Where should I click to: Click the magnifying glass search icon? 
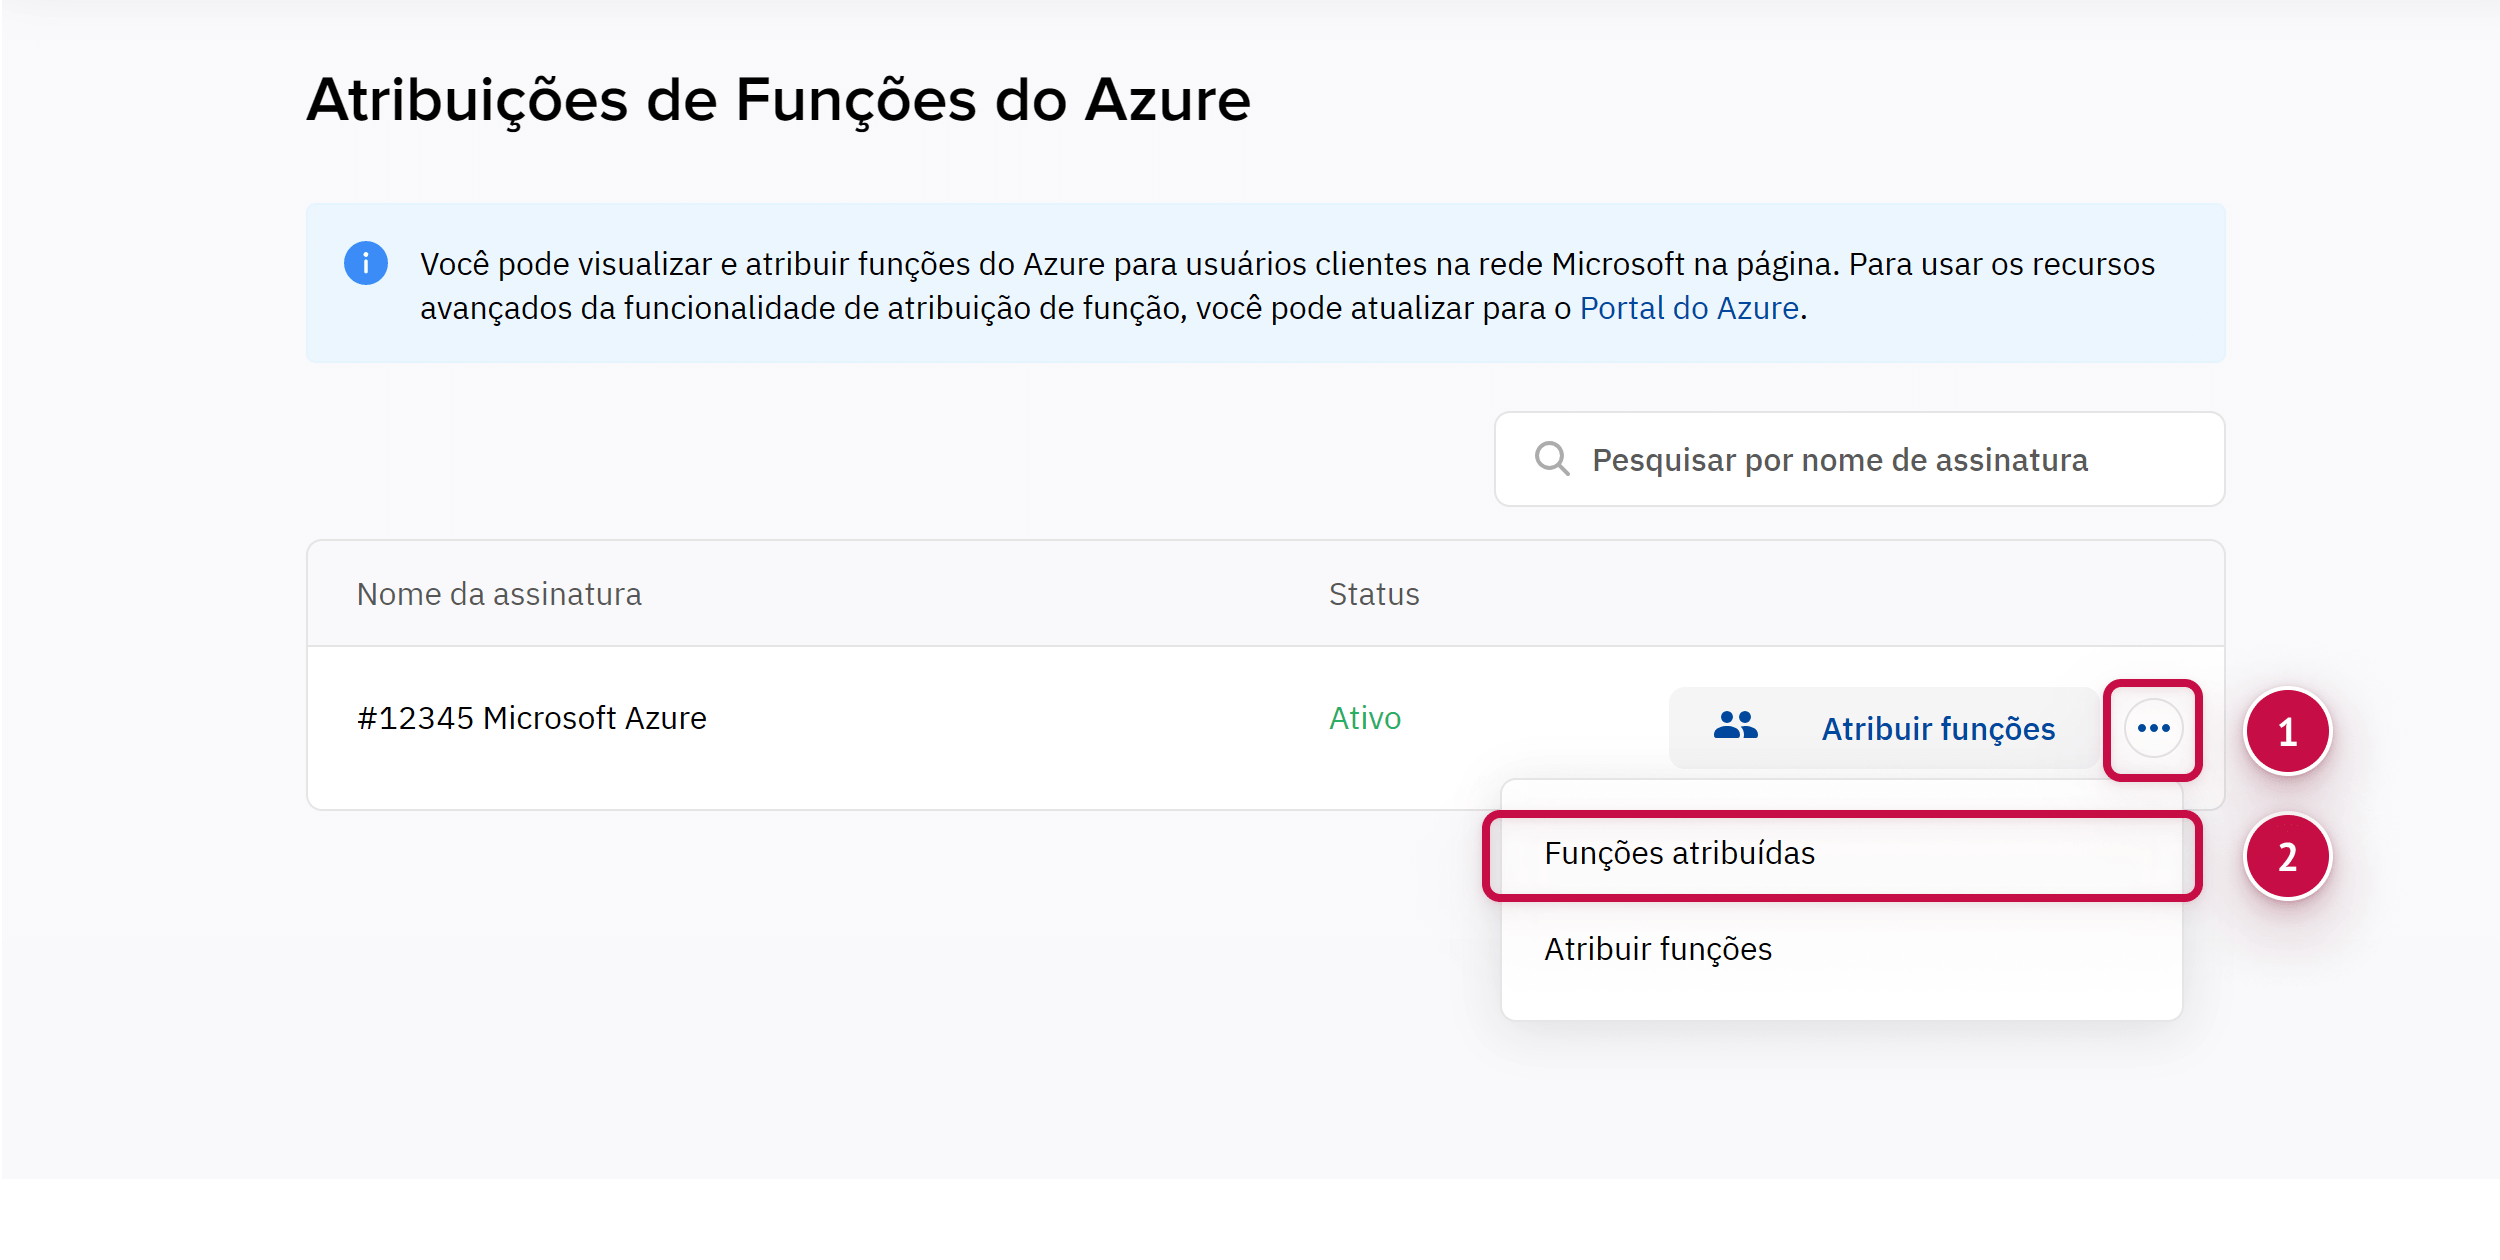pyautogui.click(x=1552, y=459)
